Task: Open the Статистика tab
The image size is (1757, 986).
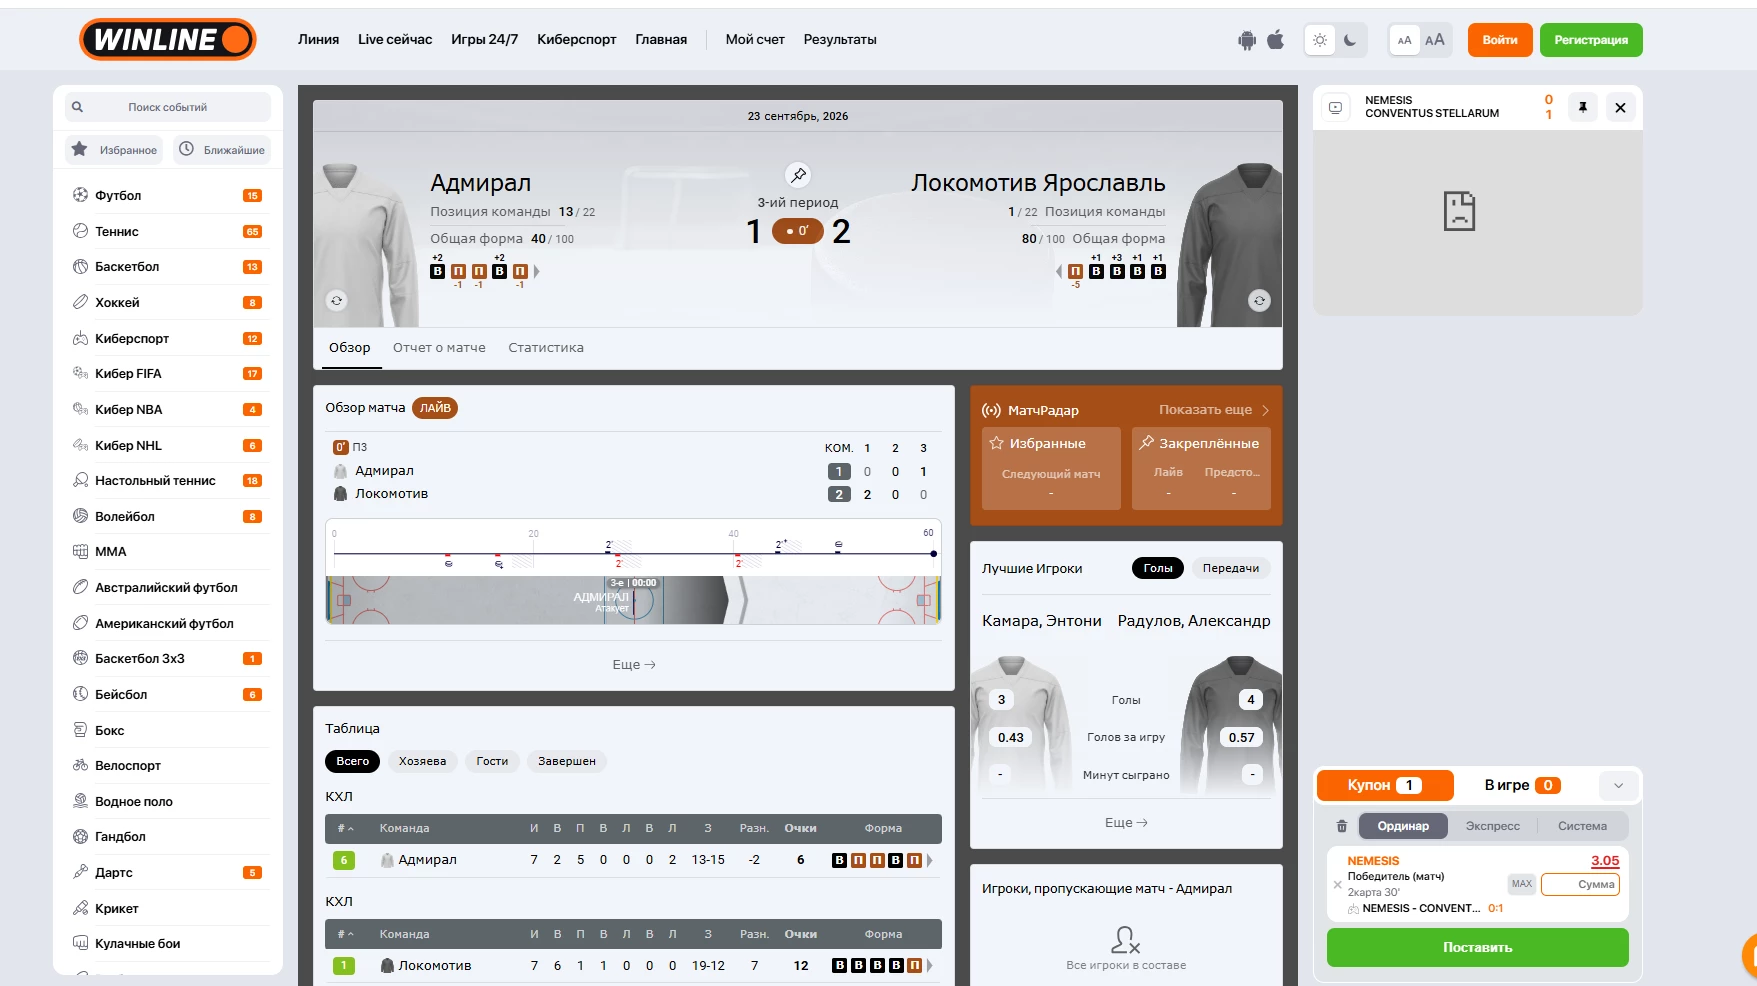Action: (x=546, y=348)
